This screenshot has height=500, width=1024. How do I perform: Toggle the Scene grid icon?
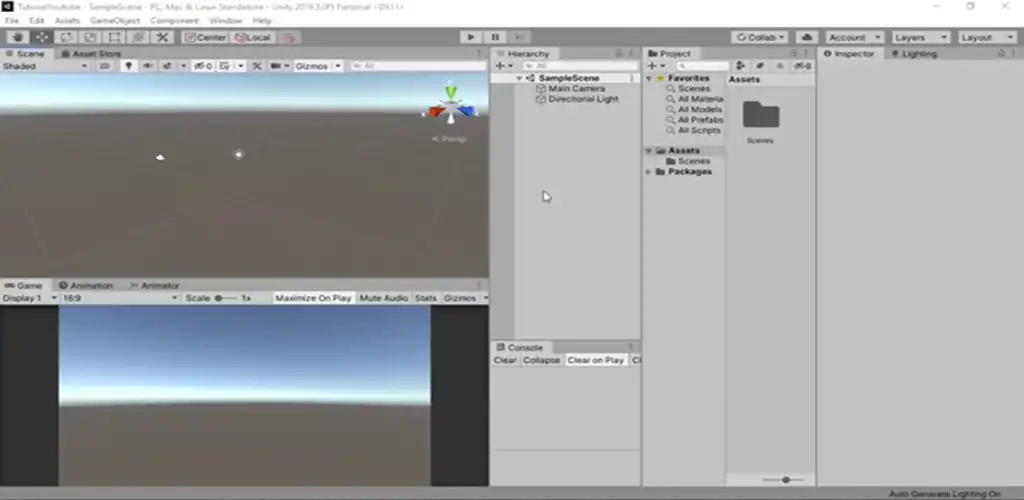point(225,66)
